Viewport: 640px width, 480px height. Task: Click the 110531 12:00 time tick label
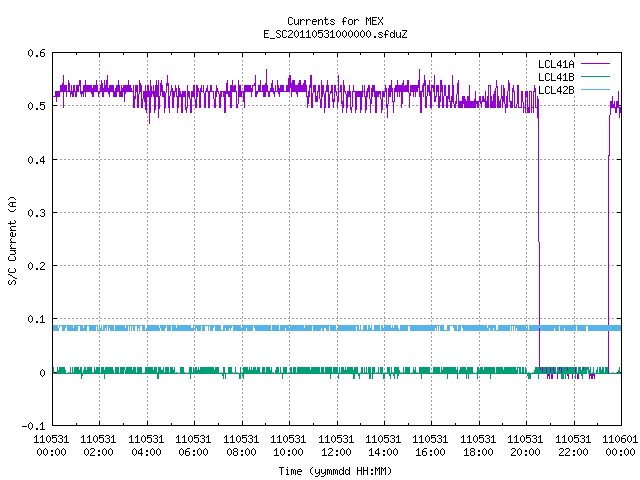336,445
